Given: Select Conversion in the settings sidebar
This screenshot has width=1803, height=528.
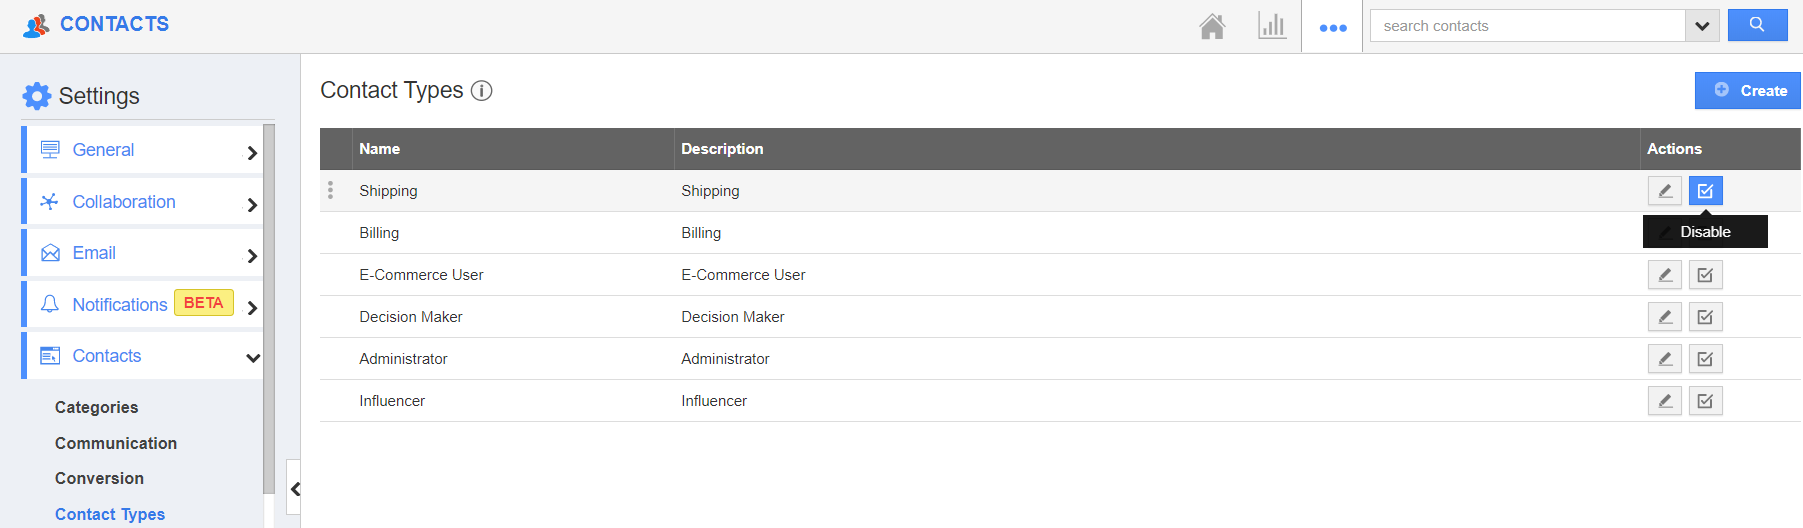Looking at the screenshot, I should coord(99,478).
